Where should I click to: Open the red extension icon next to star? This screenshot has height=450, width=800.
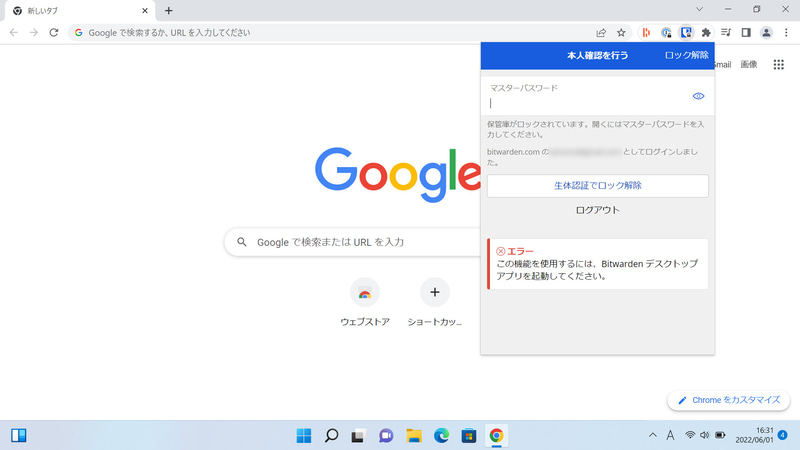[x=646, y=33]
